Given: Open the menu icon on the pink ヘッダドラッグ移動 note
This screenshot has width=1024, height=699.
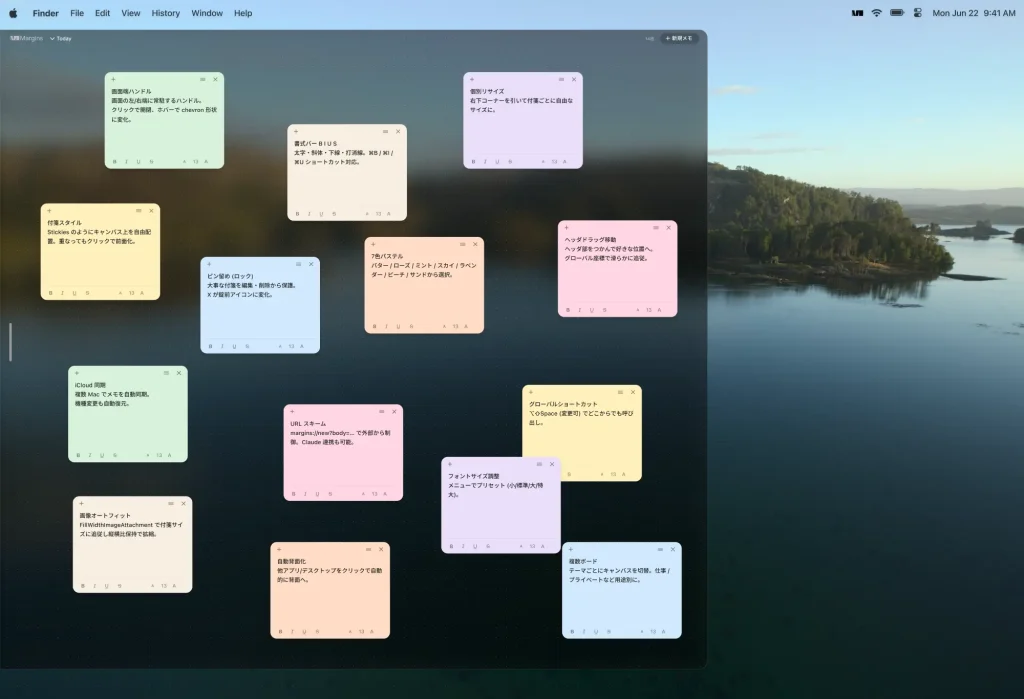Looking at the screenshot, I should coord(656,228).
